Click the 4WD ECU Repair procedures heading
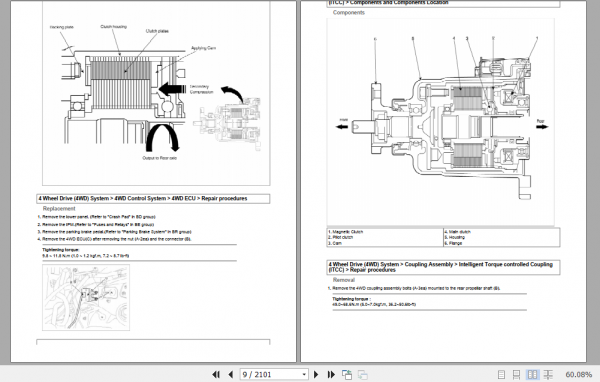Screen dimensions: 600x382 (x=143, y=198)
